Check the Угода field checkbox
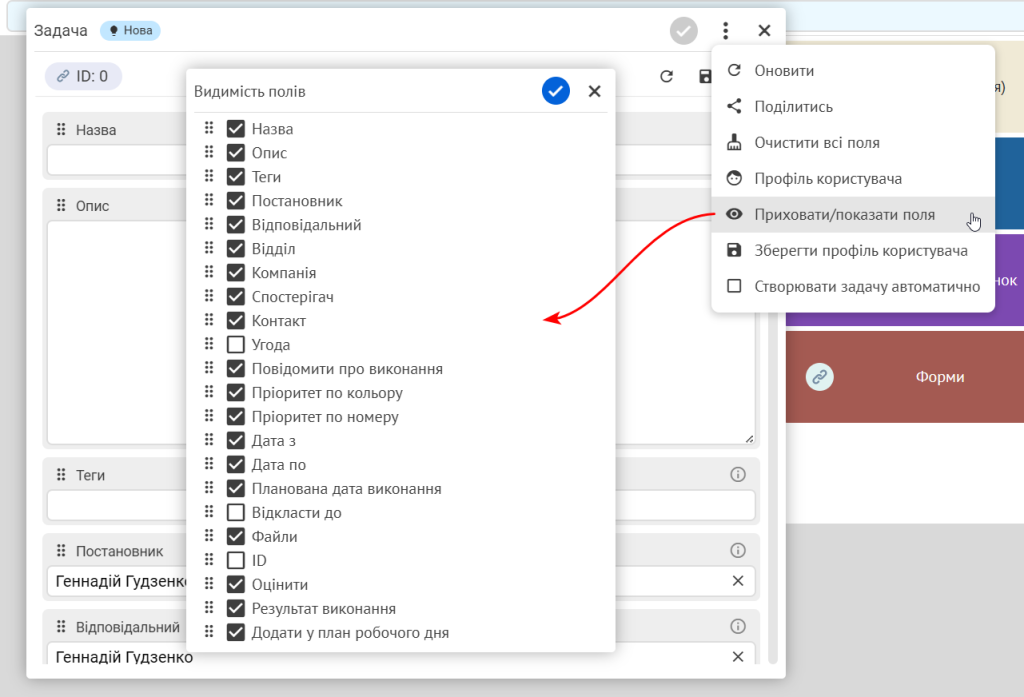1024x697 pixels. click(236, 345)
